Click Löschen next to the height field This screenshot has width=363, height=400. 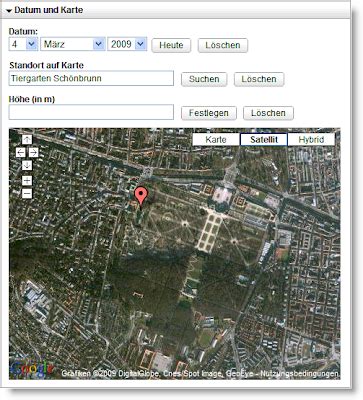click(268, 113)
